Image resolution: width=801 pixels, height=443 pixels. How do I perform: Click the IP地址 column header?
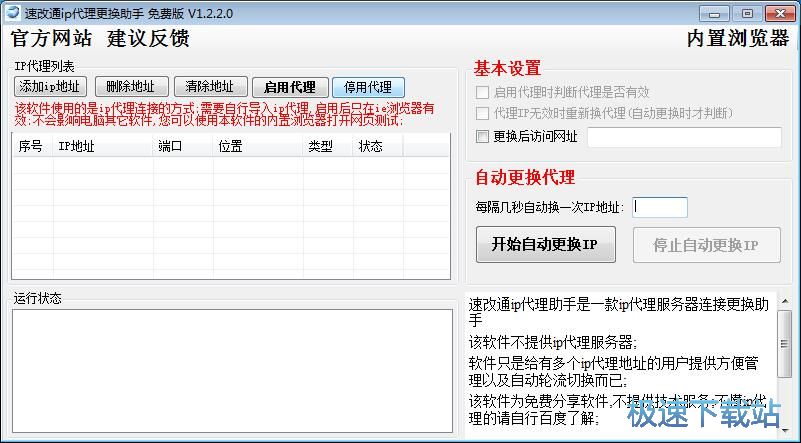(103, 146)
